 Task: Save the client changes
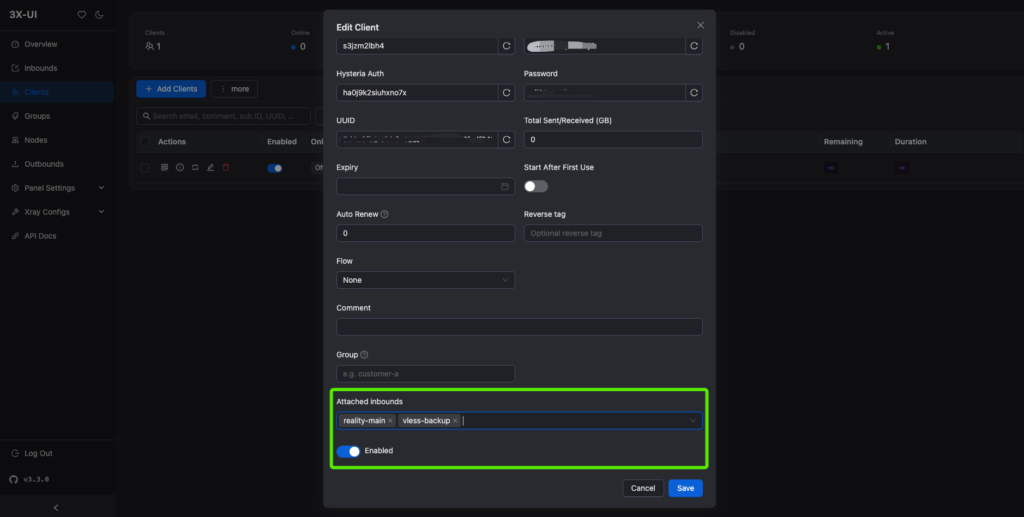coord(685,488)
